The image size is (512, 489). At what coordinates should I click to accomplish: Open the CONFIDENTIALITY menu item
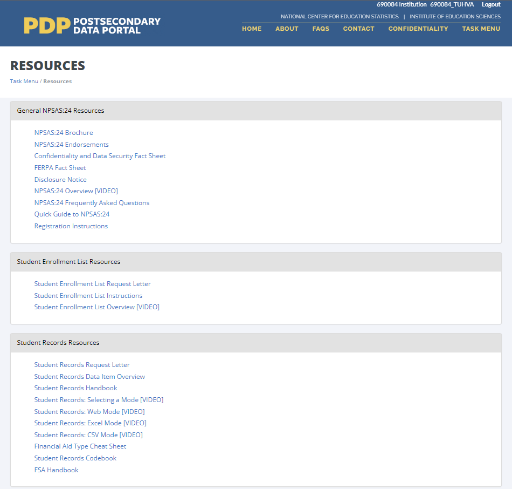click(x=418, y=29)
